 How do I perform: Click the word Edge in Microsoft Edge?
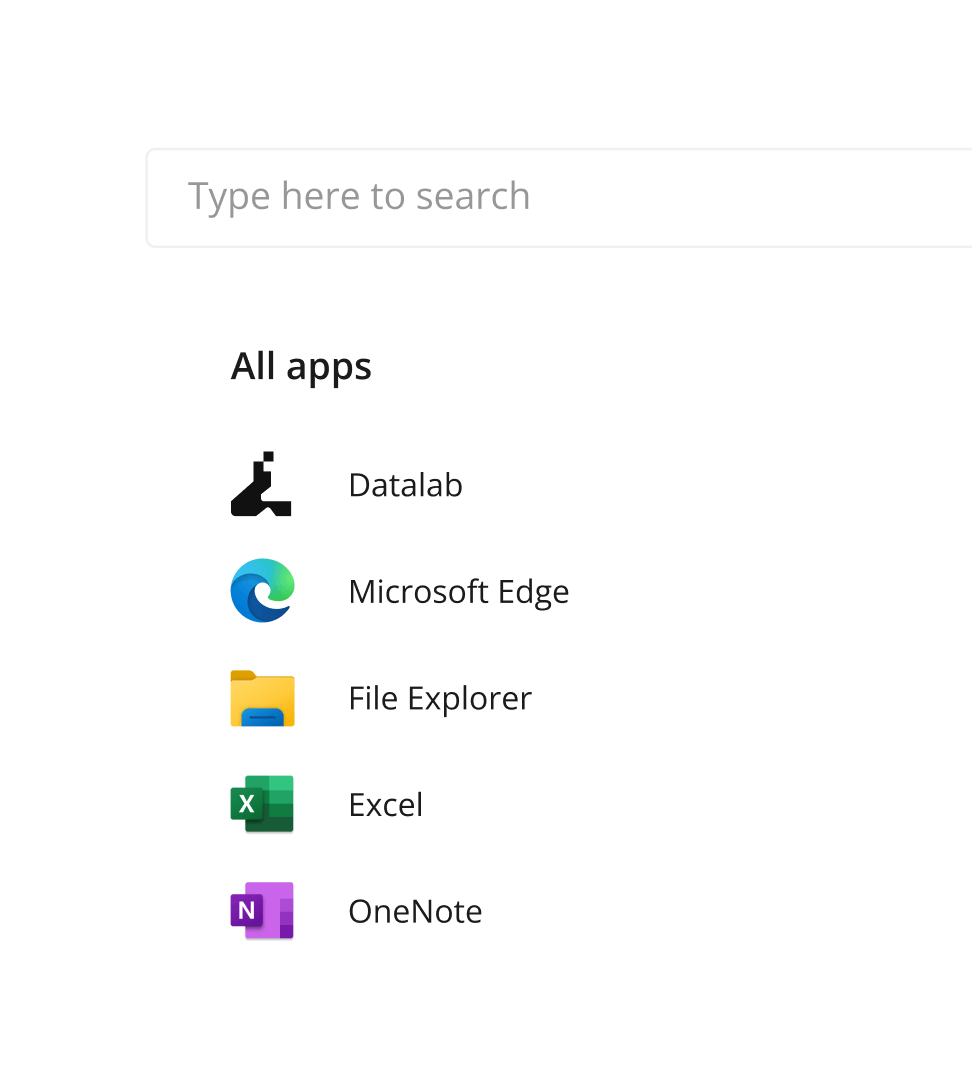click(528, 591)
